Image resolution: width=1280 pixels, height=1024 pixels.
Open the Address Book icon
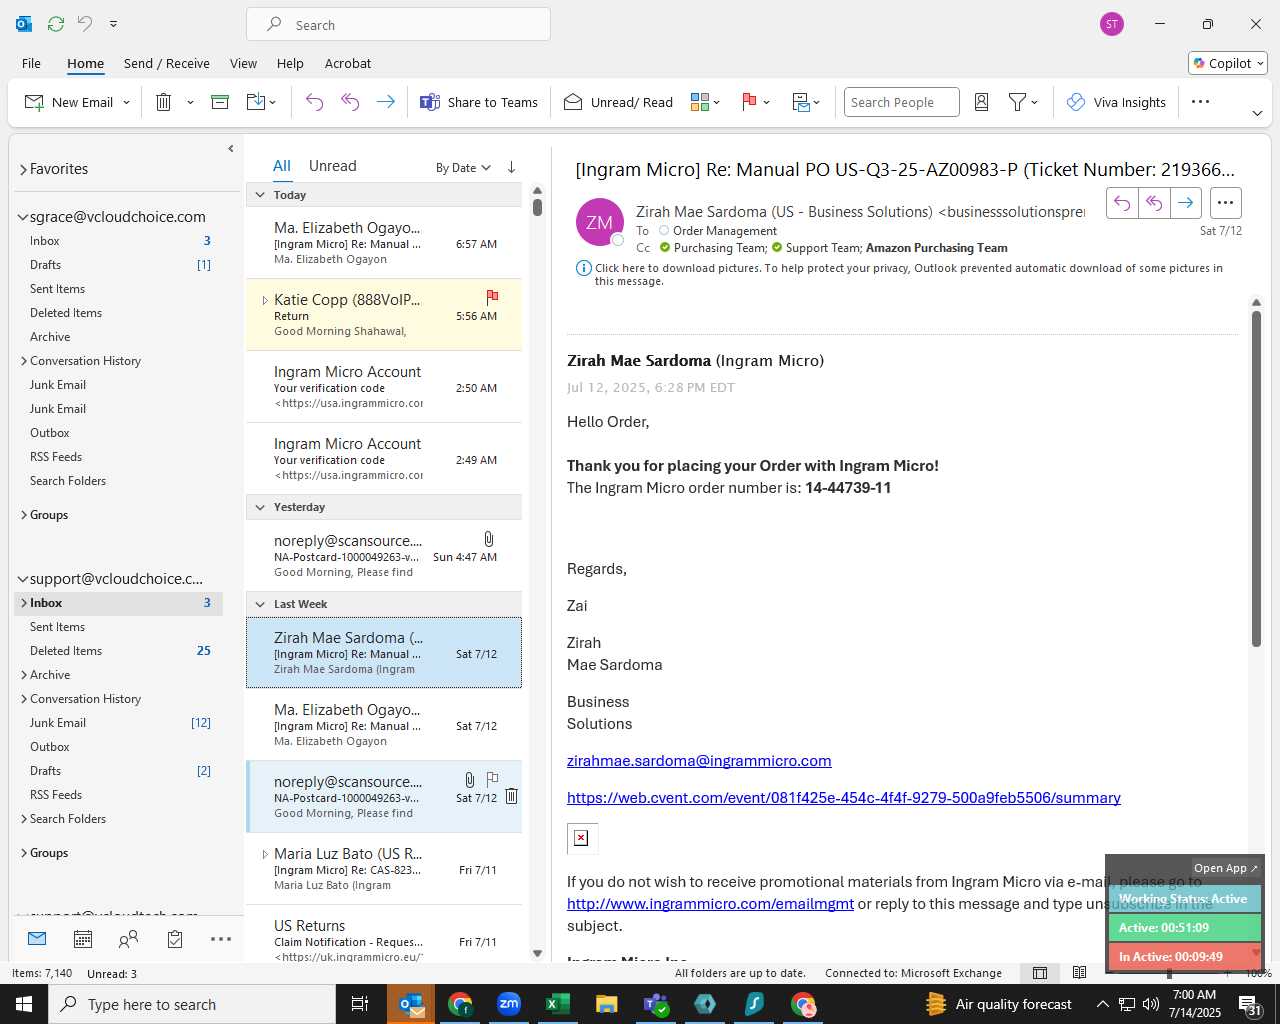982,102
